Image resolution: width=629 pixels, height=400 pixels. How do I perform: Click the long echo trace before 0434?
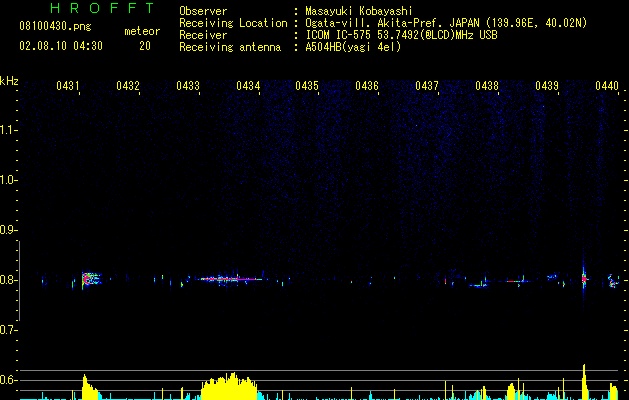tap(229, 278)
